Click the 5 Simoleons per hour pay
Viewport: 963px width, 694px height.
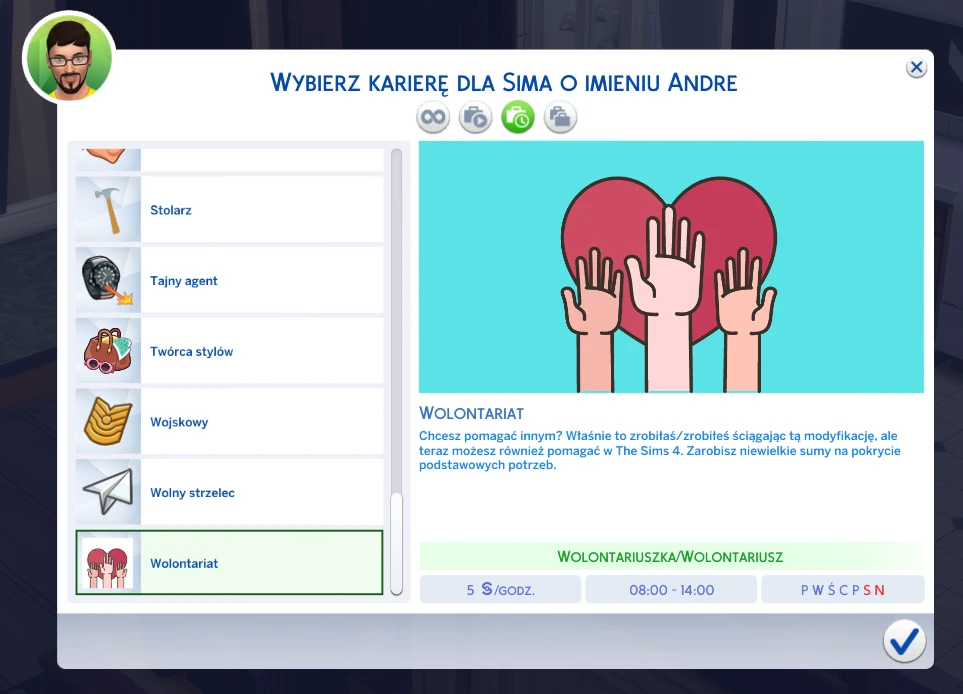click(x=501, y=590)
